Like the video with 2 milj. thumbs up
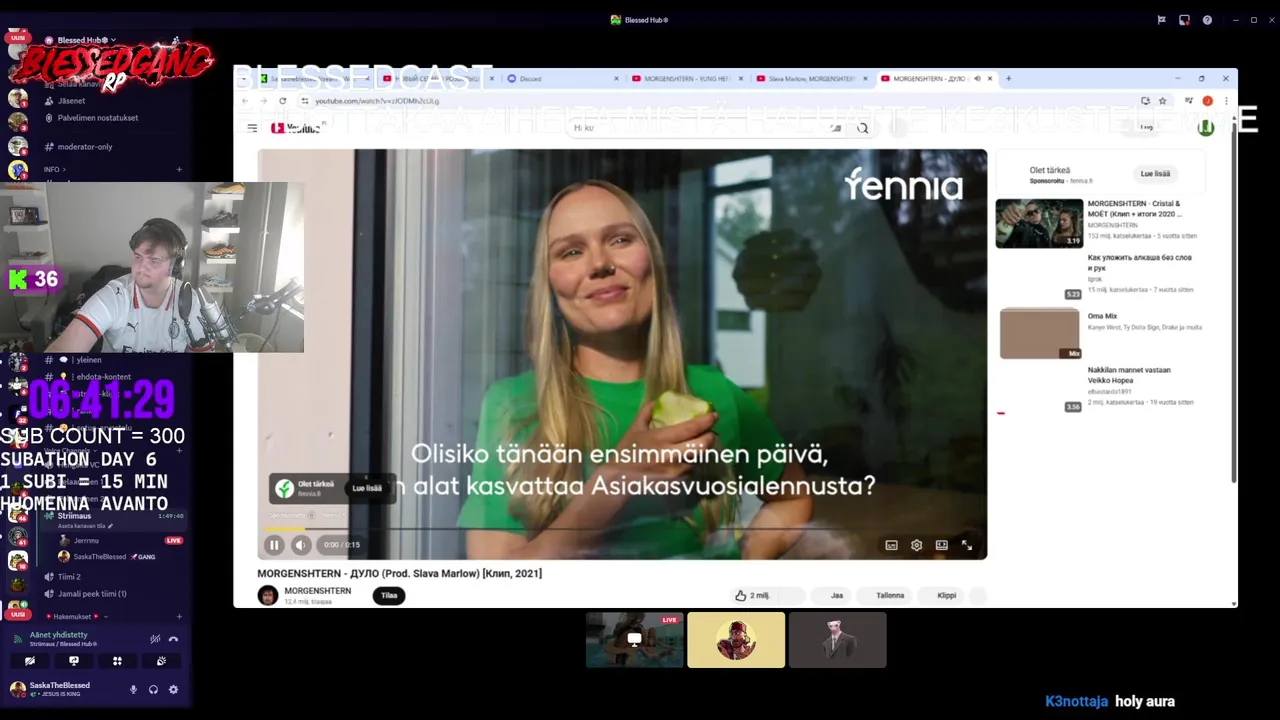Screen dimensions: 1280x720 (752, 595)
